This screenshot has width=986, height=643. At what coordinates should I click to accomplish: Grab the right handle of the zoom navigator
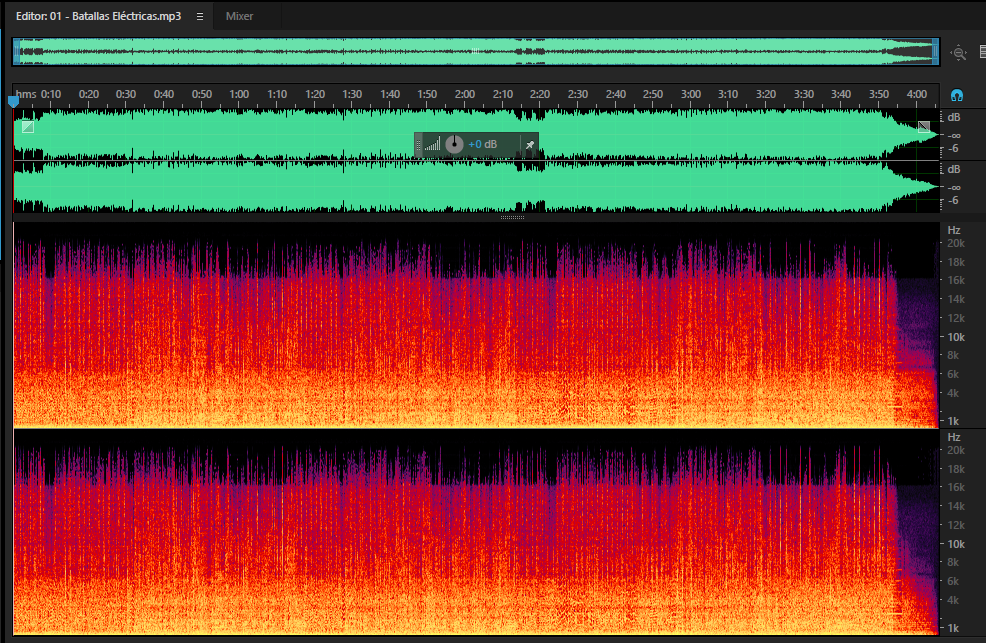(x=936, y=52)
